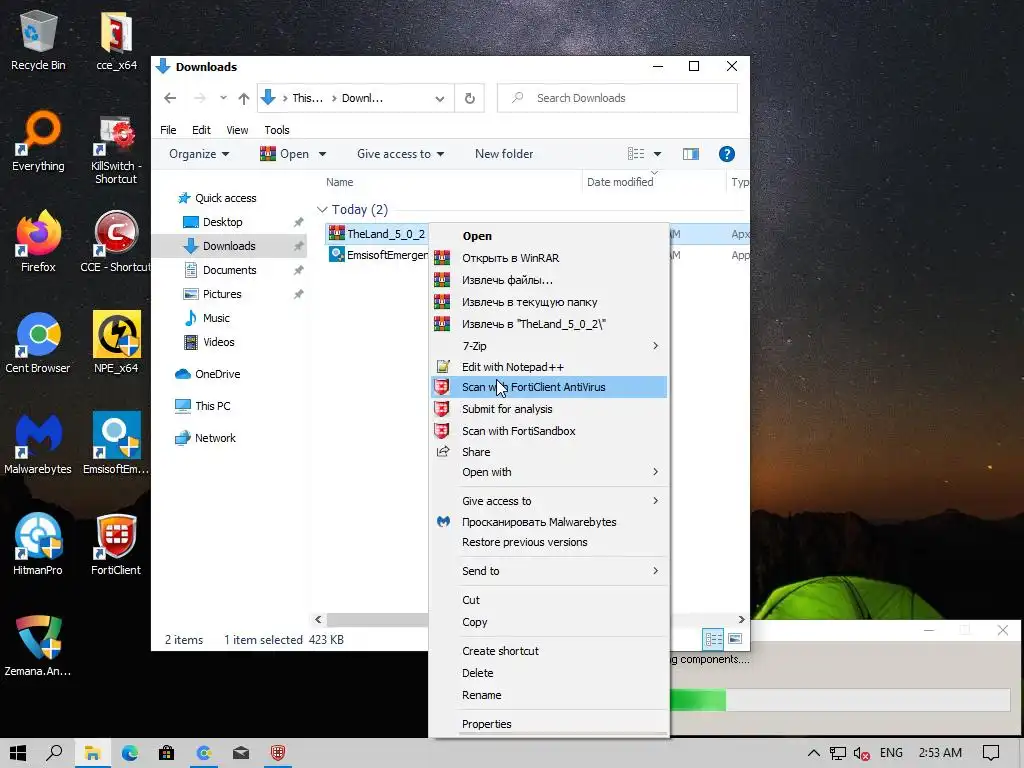The width and height of the screenshot is (1024, 768).
Task: Open the Organize dropdown
Action: (x=199, y=154)
